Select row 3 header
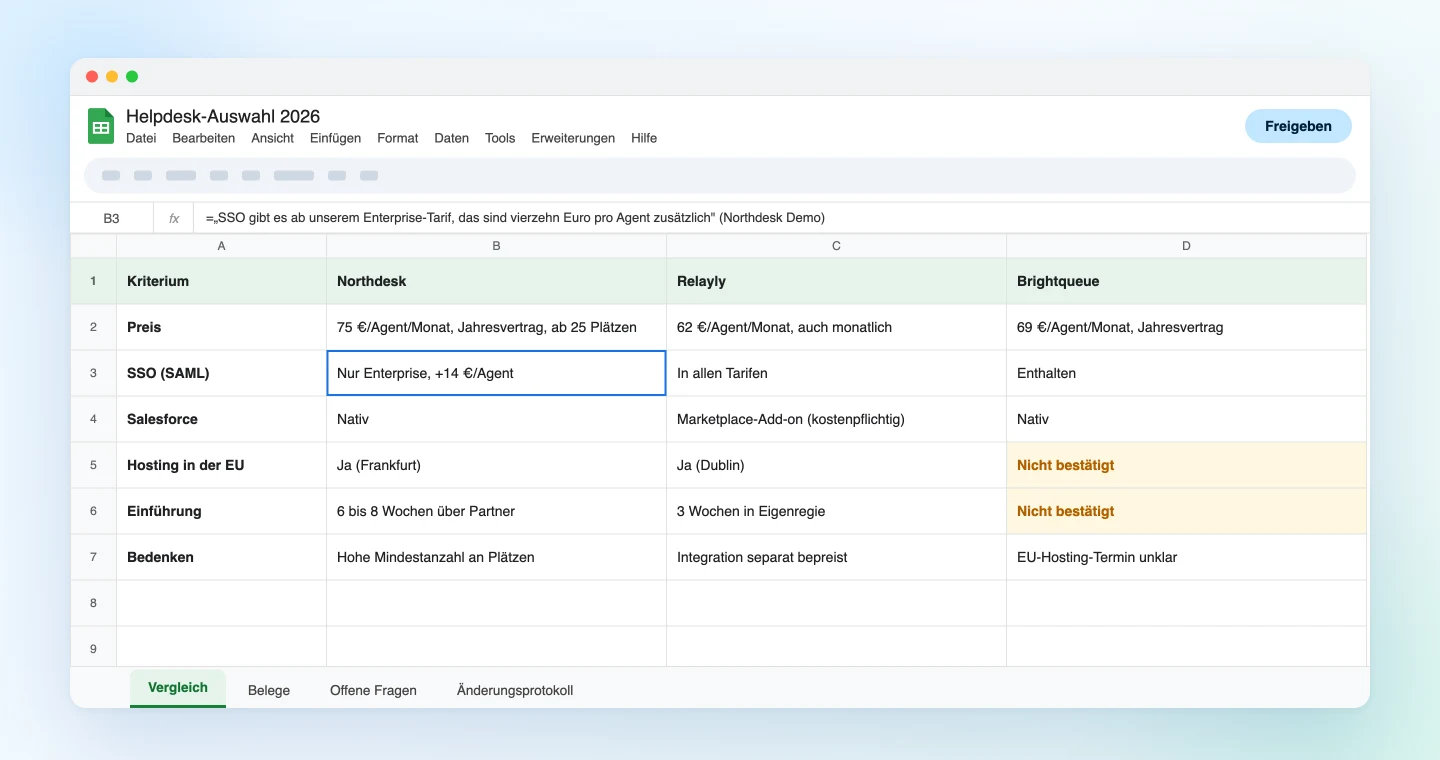 94,373
